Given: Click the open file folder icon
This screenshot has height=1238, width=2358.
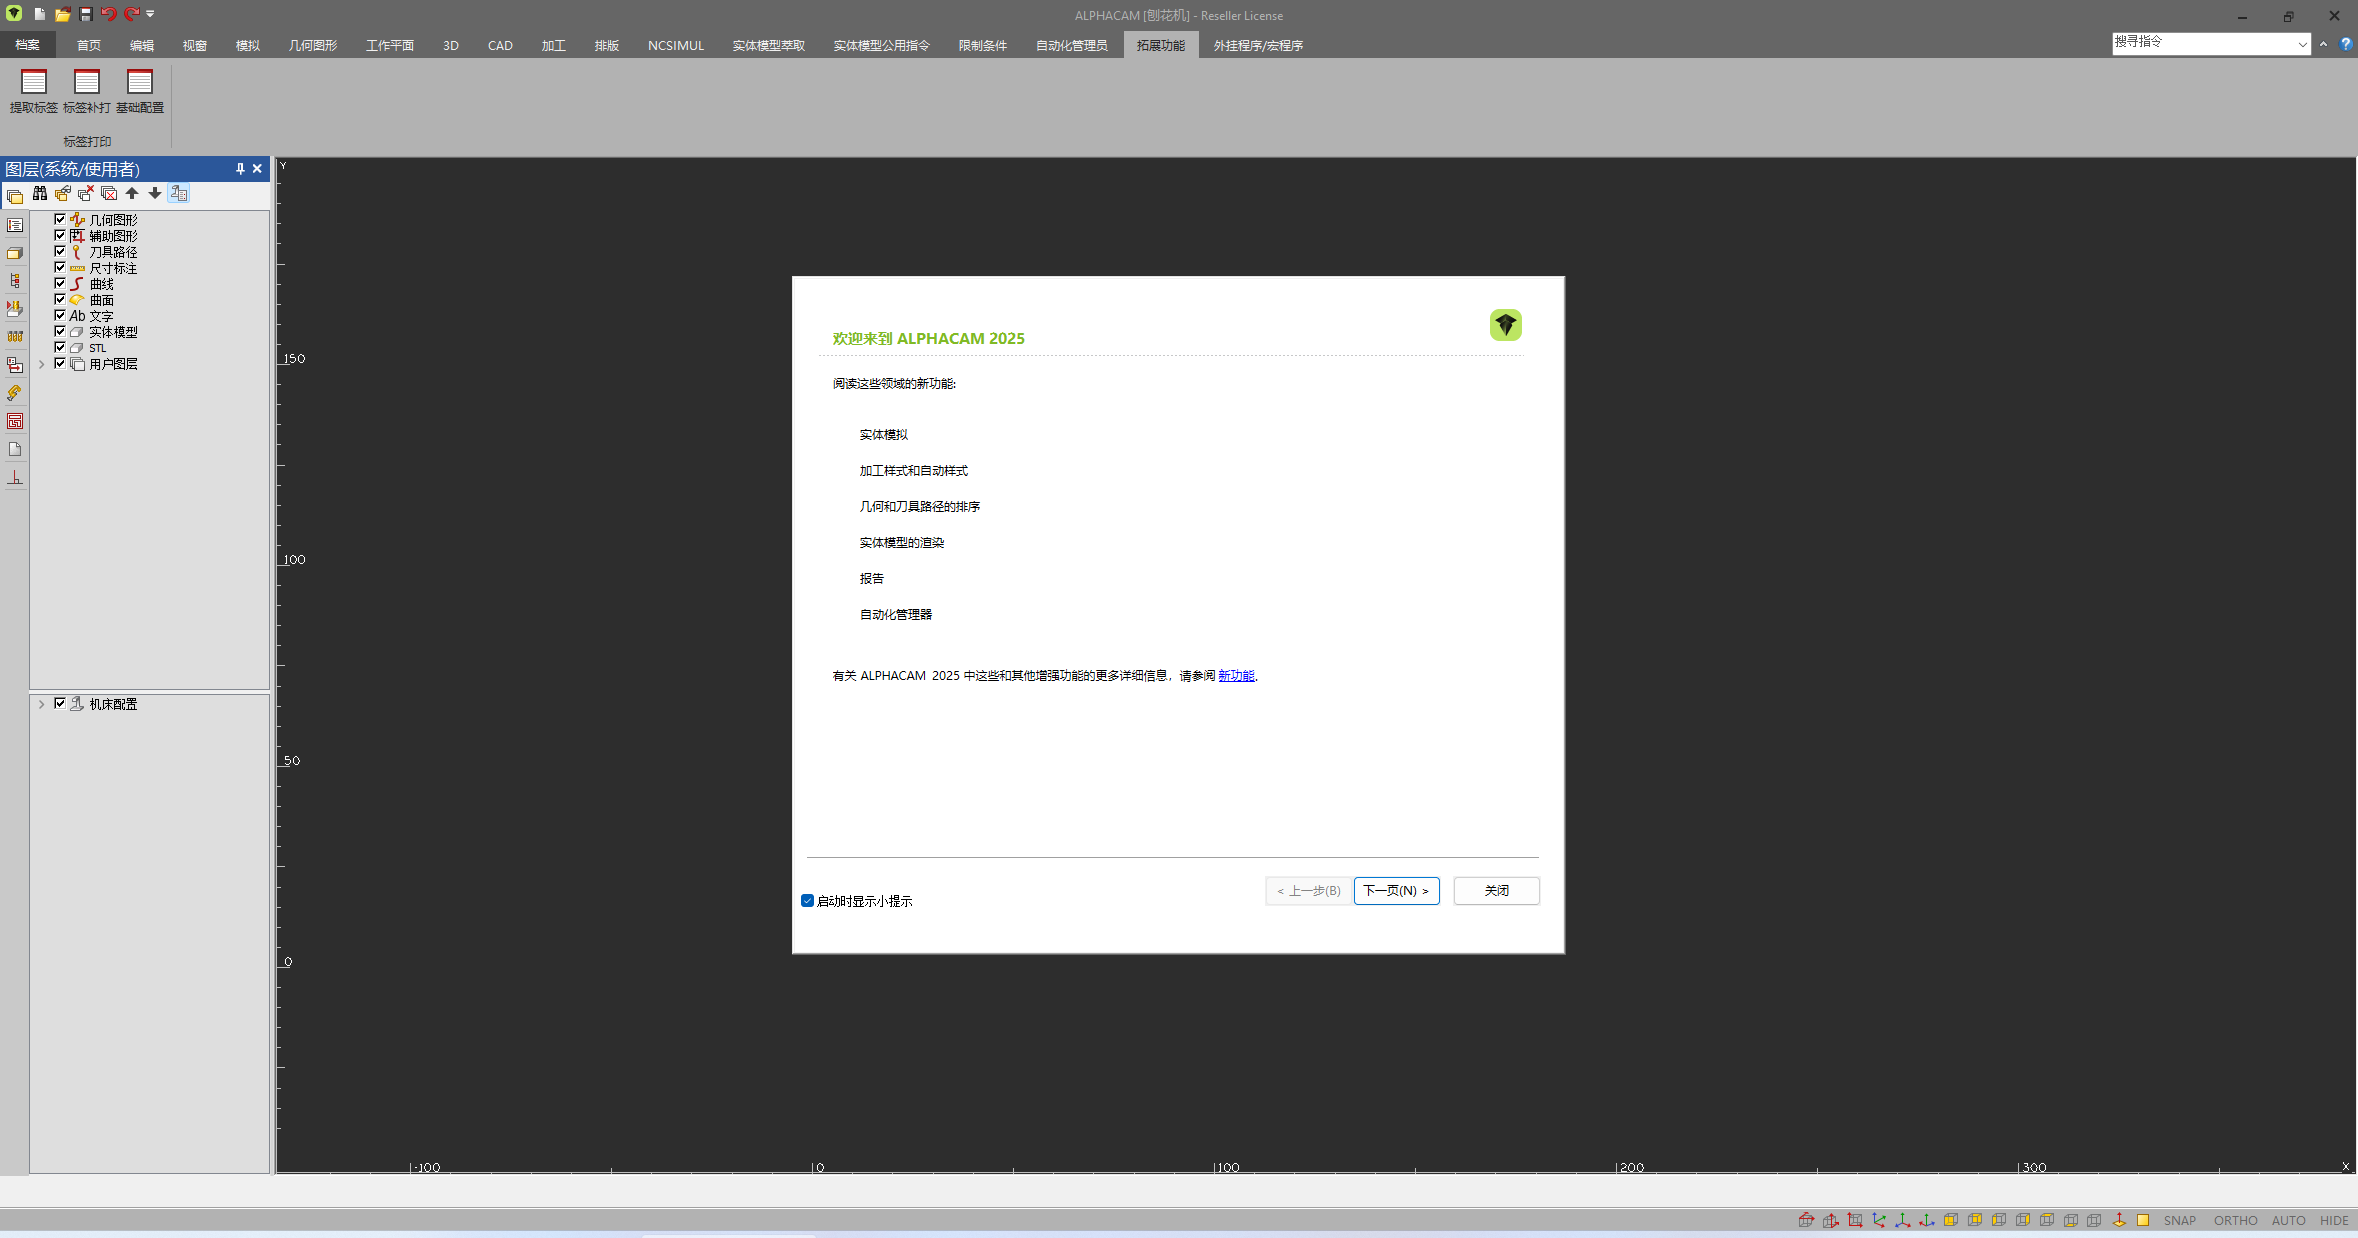Looking at the screenshot, I should click(x=62, y=14).
